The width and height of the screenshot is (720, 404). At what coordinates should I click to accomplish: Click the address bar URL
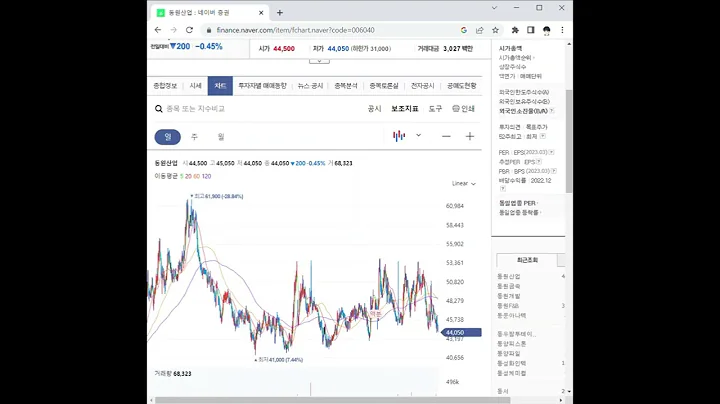295,30
